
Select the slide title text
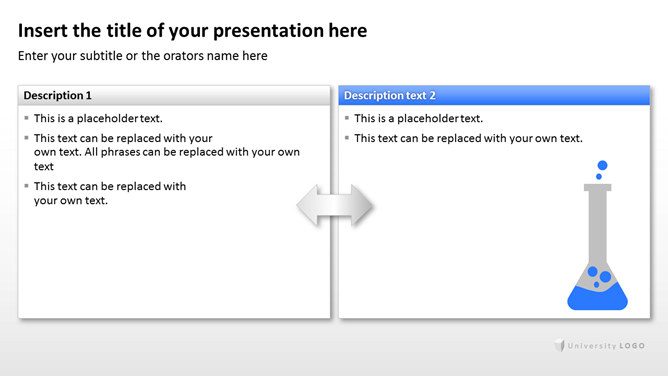[193, 31]
